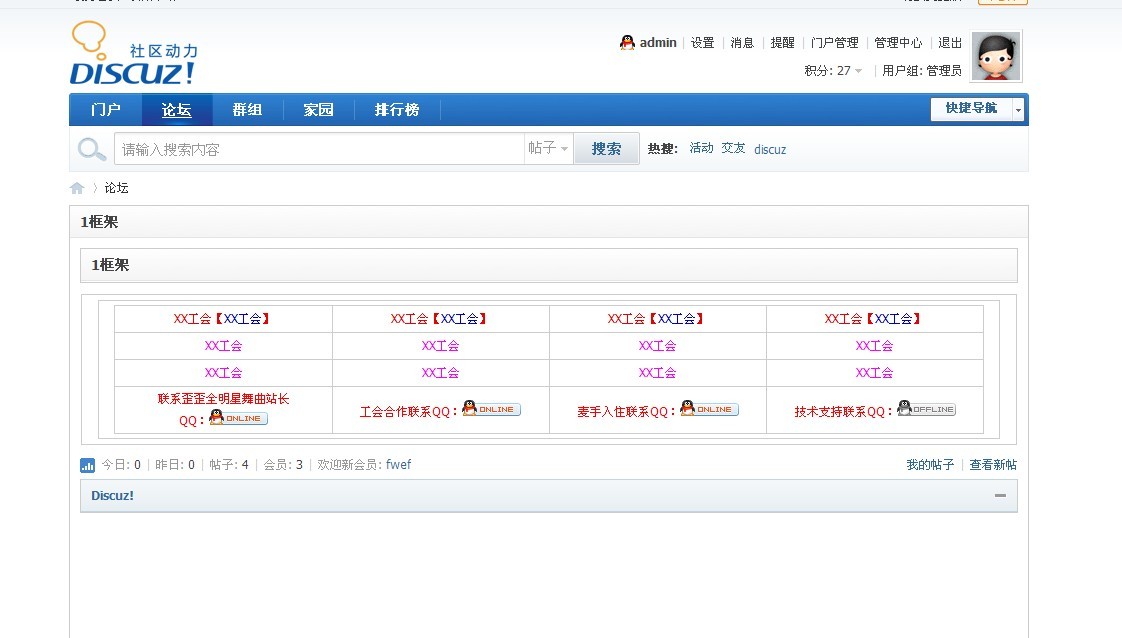The width and height of the screenshot is (1122, 638).
Task: Open the inner 1框架 forum heading
Action: tap(110, 265)
